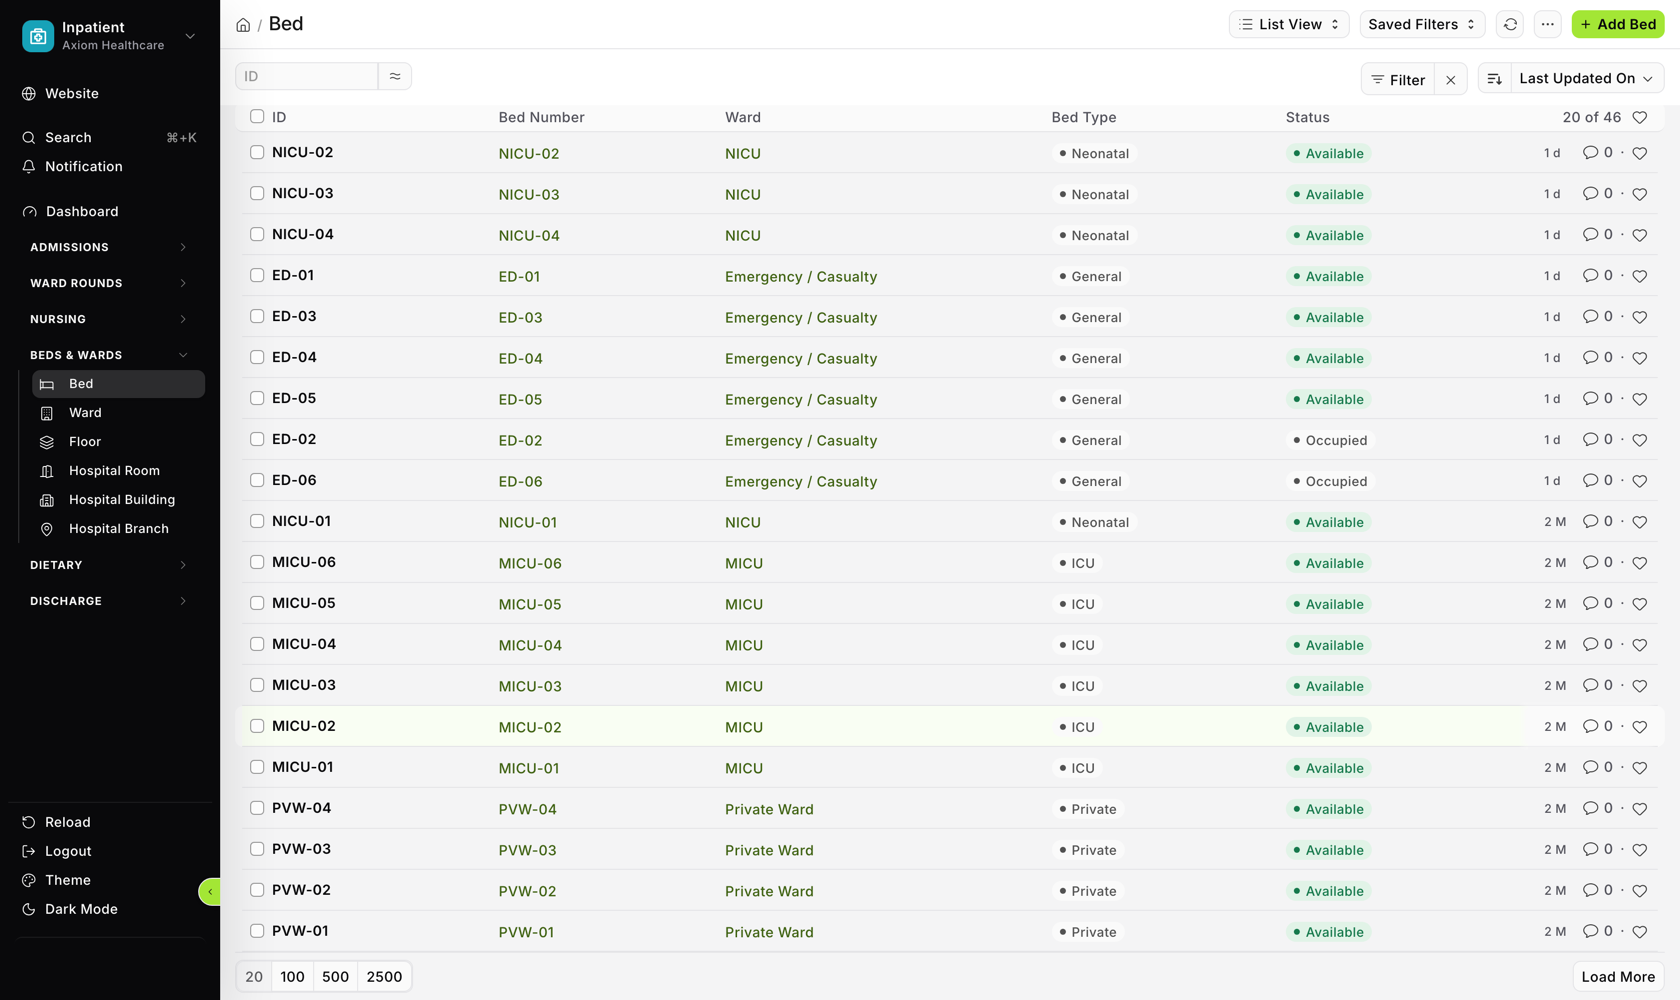
Task: Select all rows with header checkbox
Action: click(x=257, y=117)
